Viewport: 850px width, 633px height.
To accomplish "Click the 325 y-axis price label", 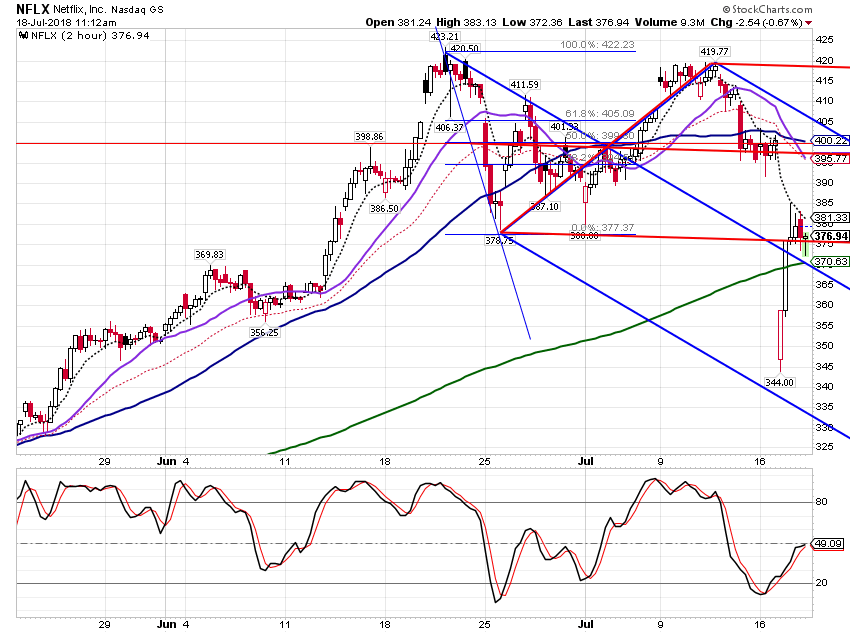I will pyautogui.click(x=825, y=447).
